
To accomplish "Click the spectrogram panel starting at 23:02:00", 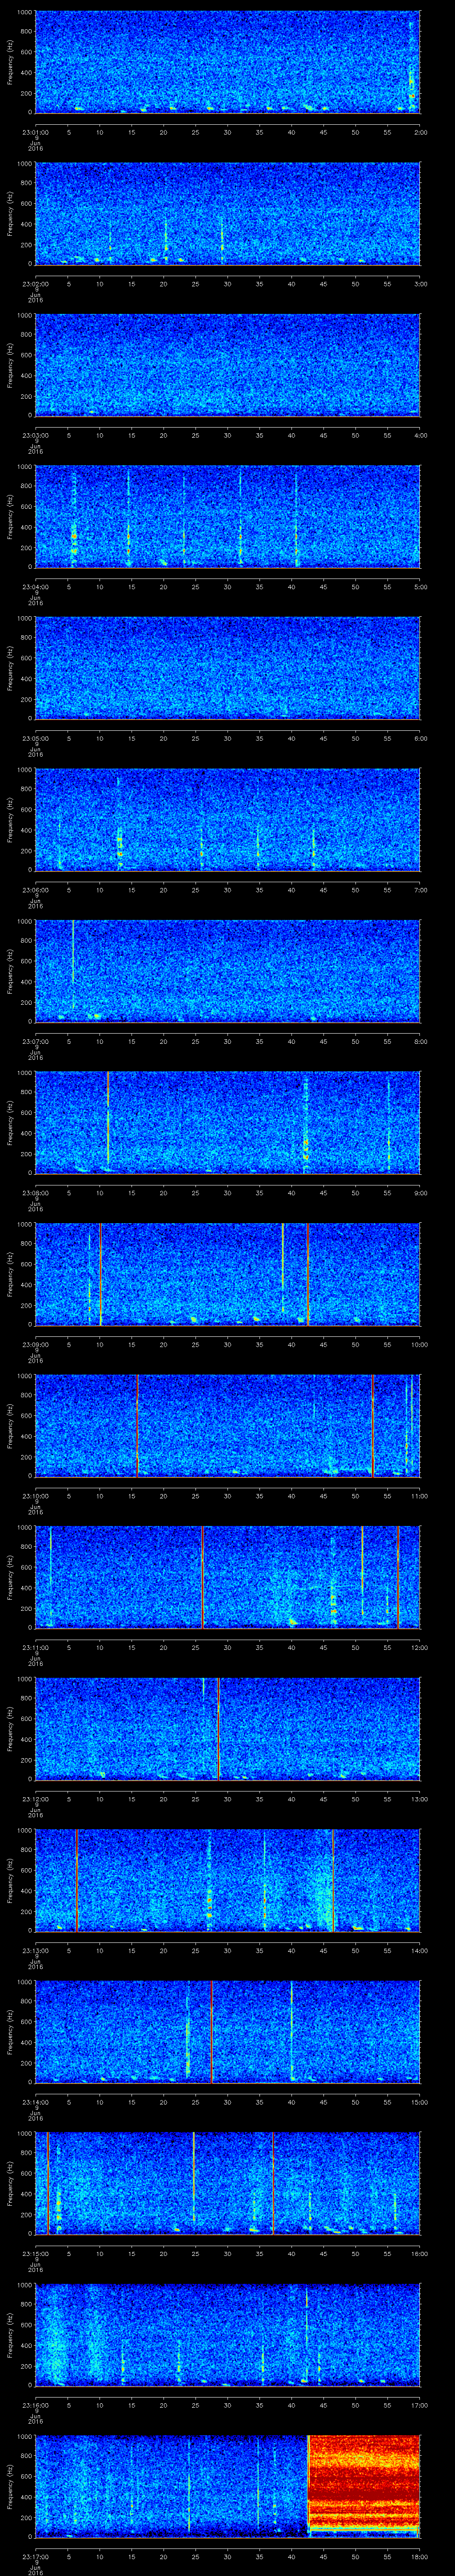I will pyautogui.click(x=227, y=213).
